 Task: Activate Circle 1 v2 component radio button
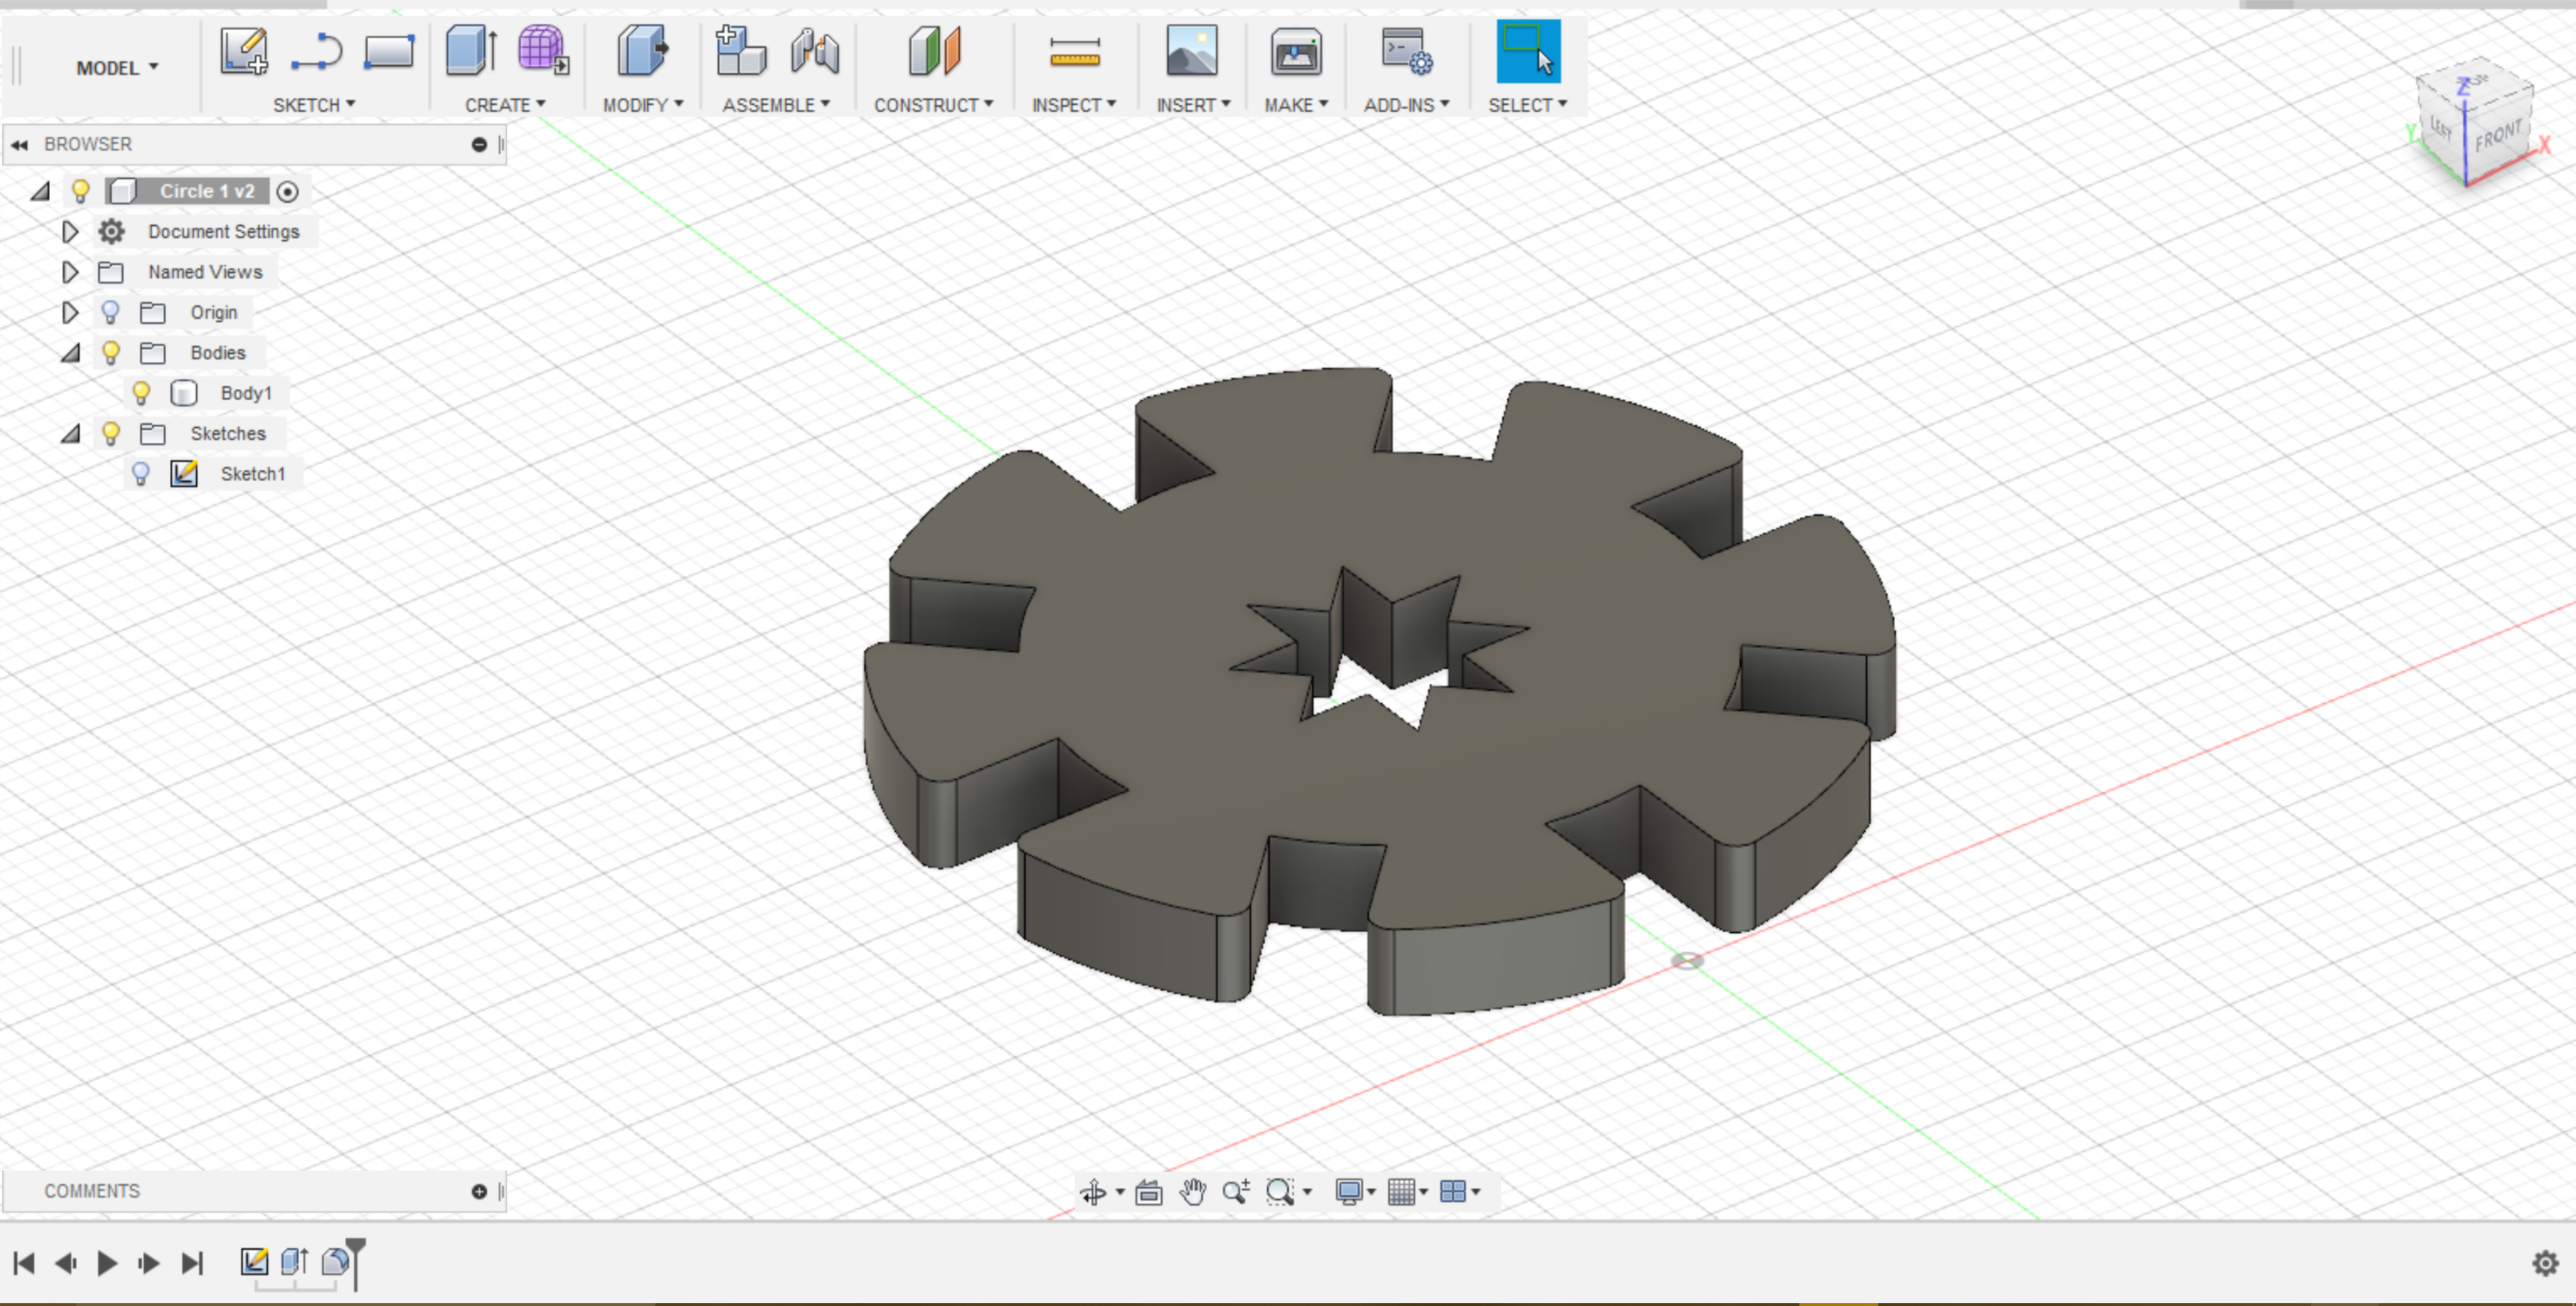pyautogui.click(x=287, y=191)
